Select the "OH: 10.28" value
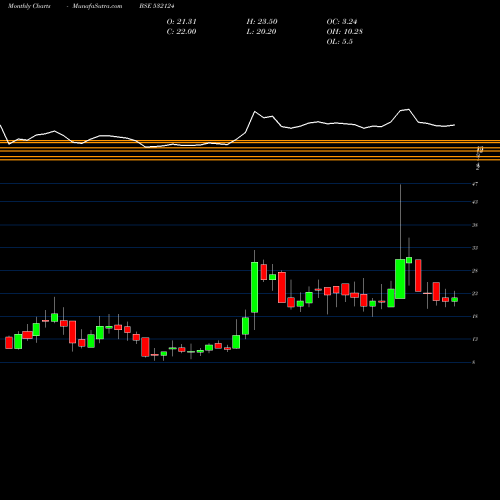This screenshot has height=500, width=500. click(x=345, y=32)
